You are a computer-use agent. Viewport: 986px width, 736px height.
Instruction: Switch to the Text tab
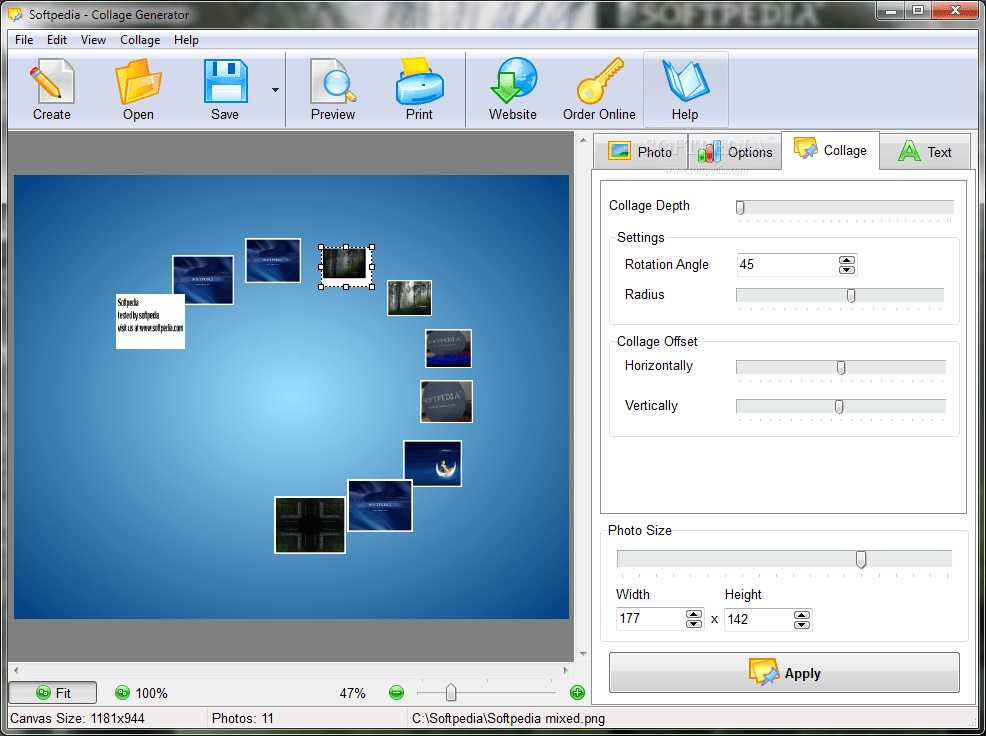[x=925, y=151]
